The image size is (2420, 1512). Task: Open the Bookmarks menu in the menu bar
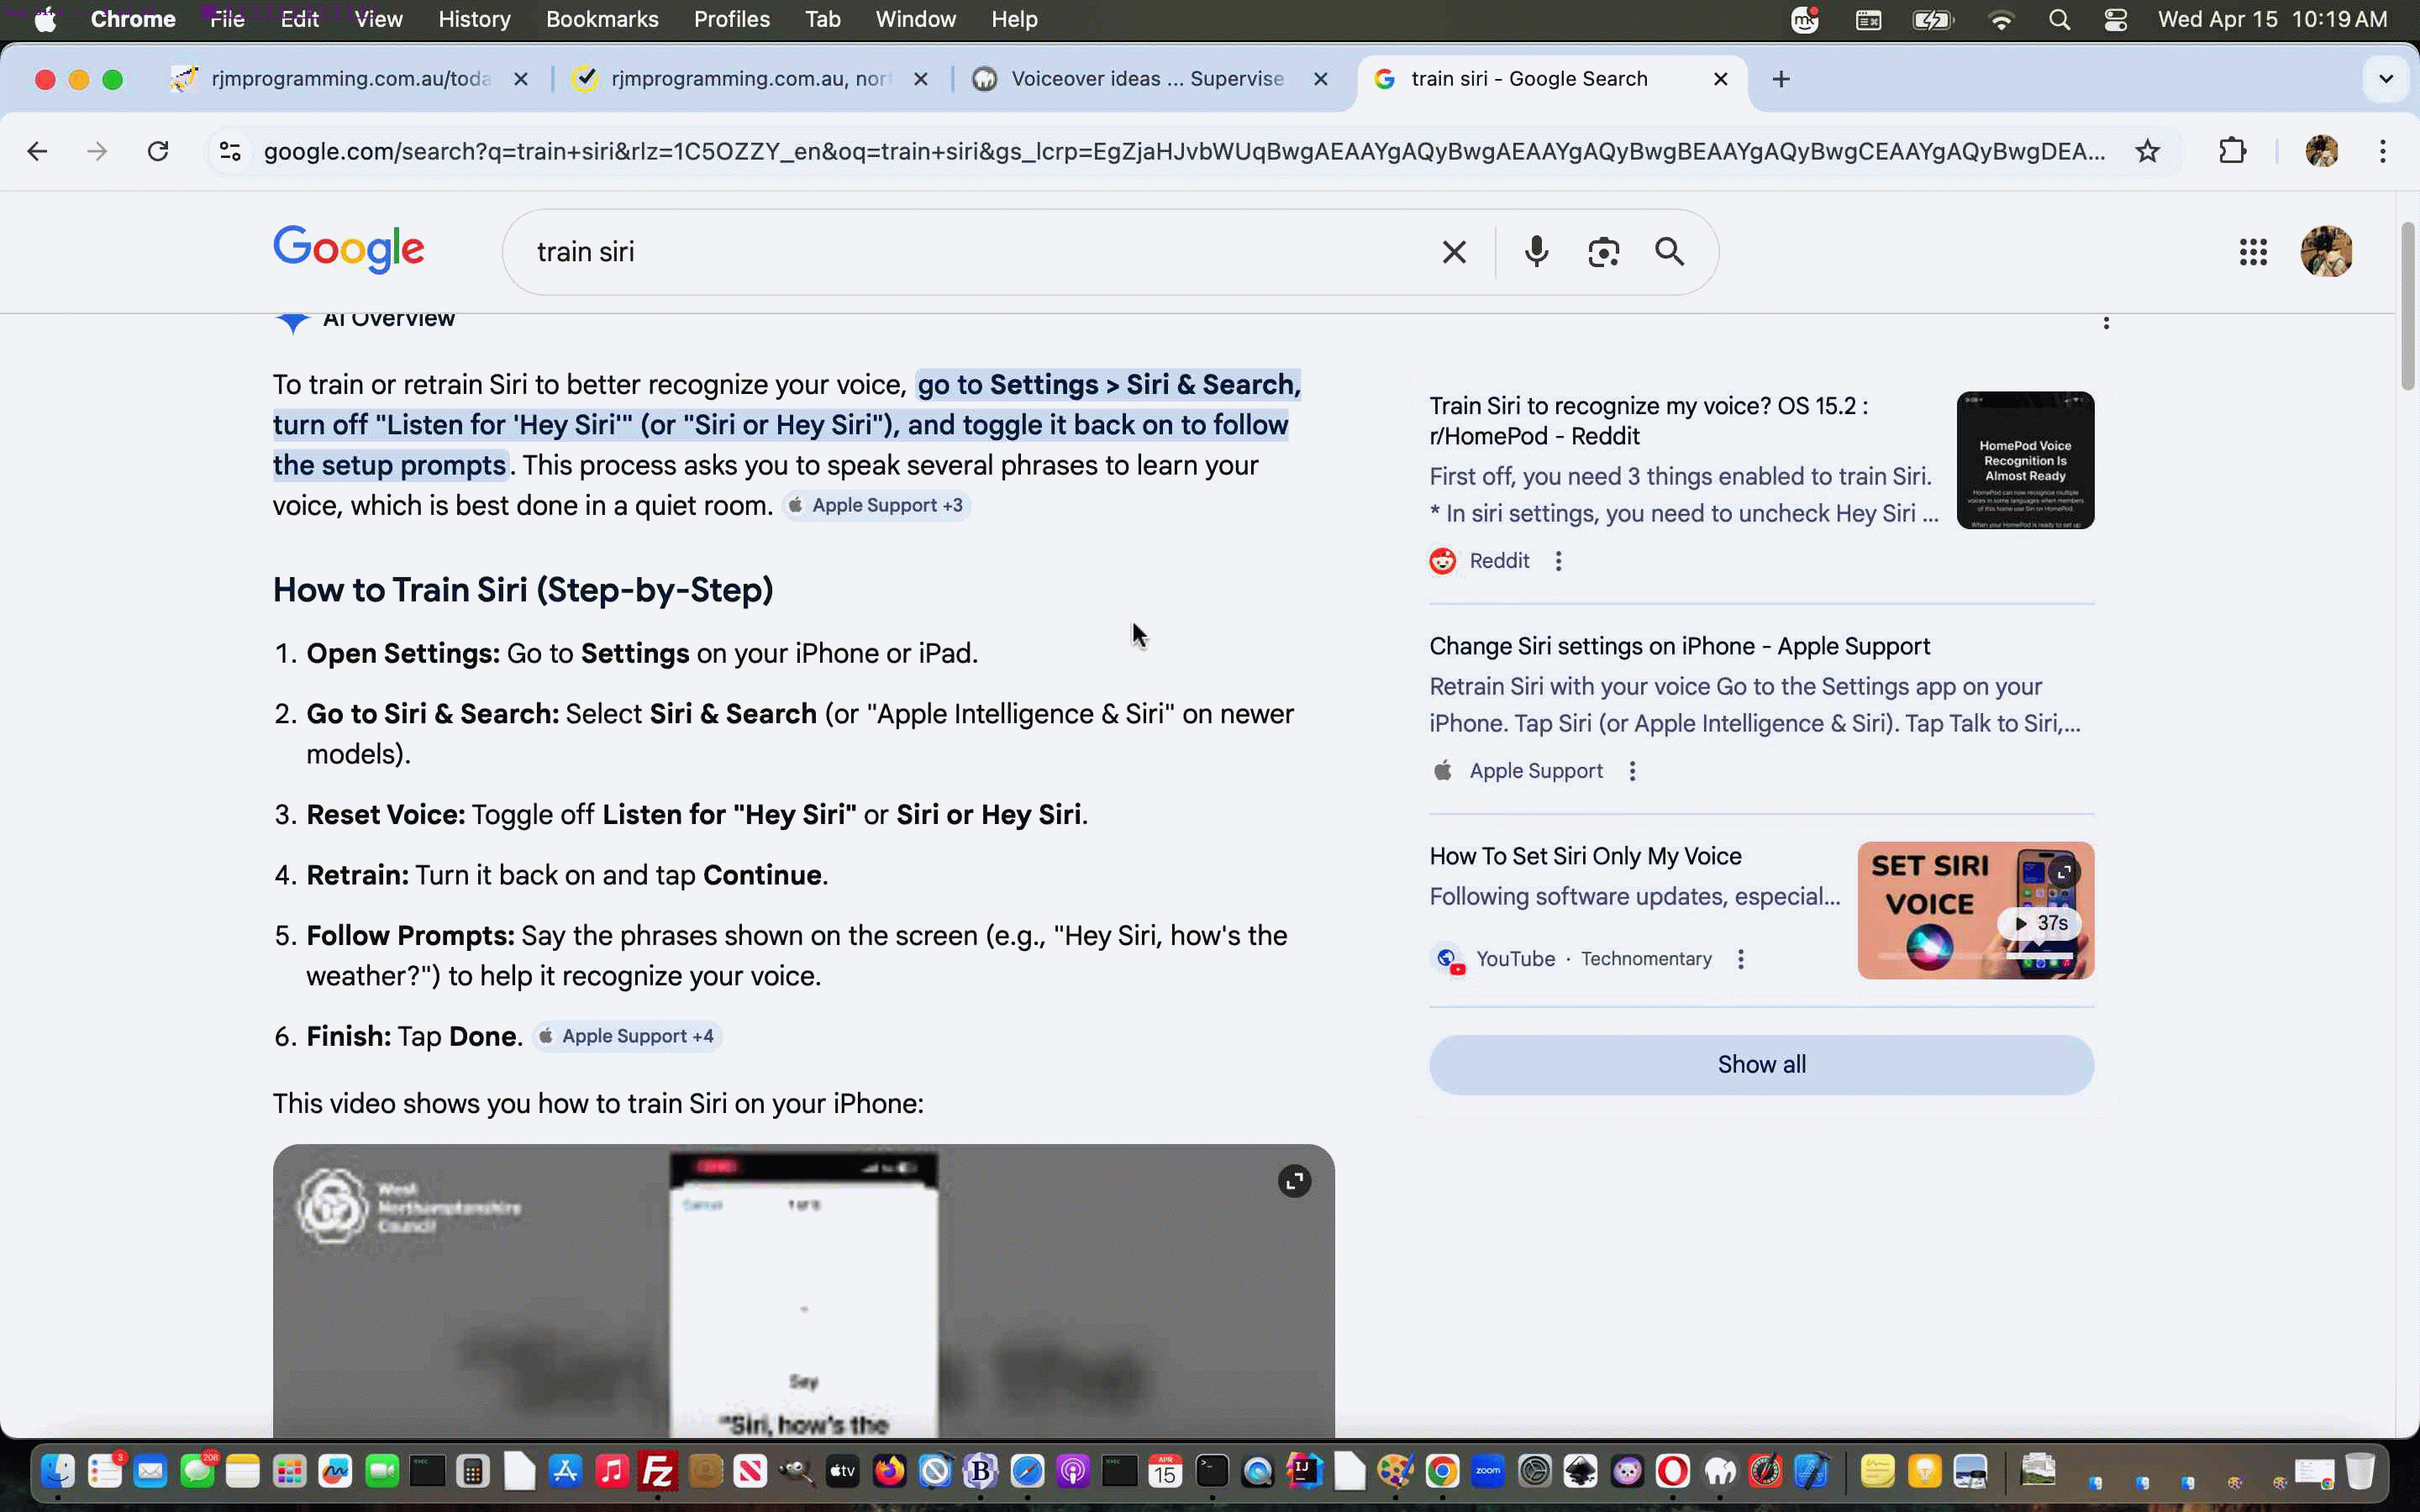coord(602,19)
